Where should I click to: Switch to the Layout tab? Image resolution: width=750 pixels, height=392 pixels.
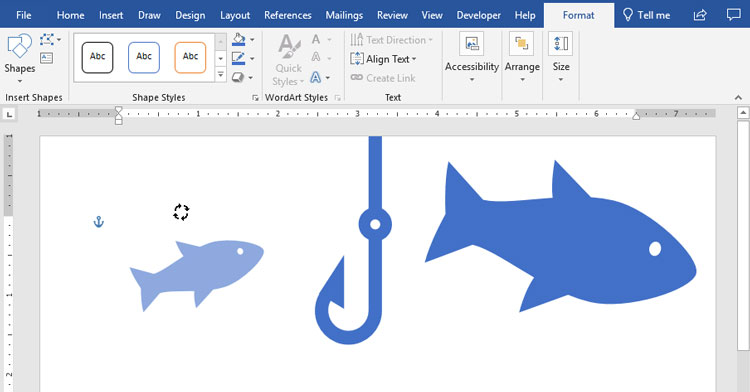(235, 15)
